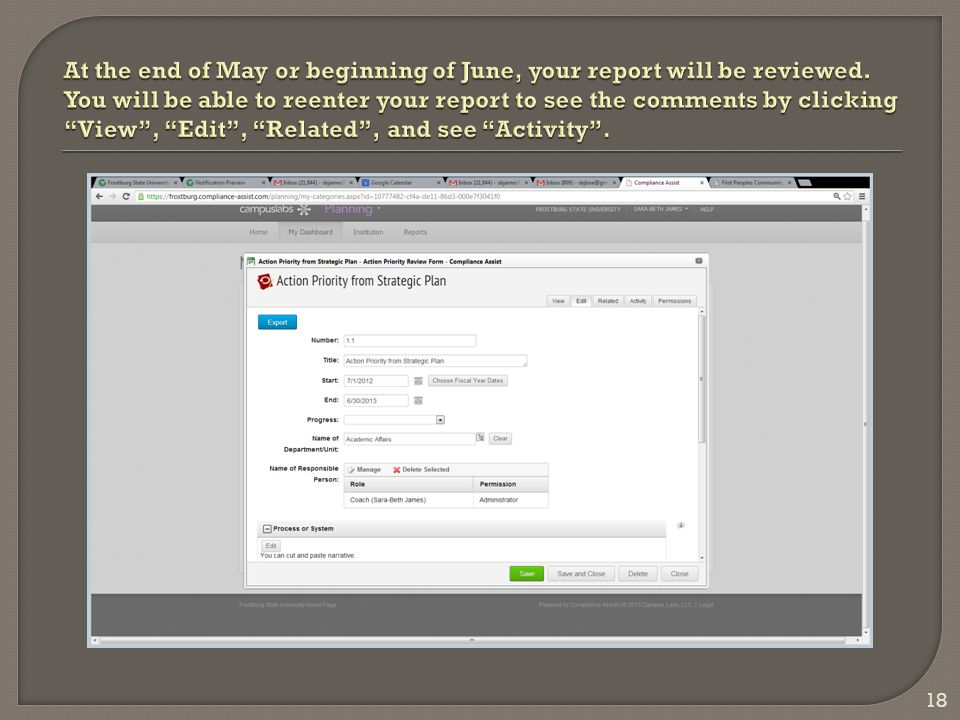Click the Manage pencil icon
Image resolution: width=960 pixels, height=720 pixels.
tap(351, 470)
